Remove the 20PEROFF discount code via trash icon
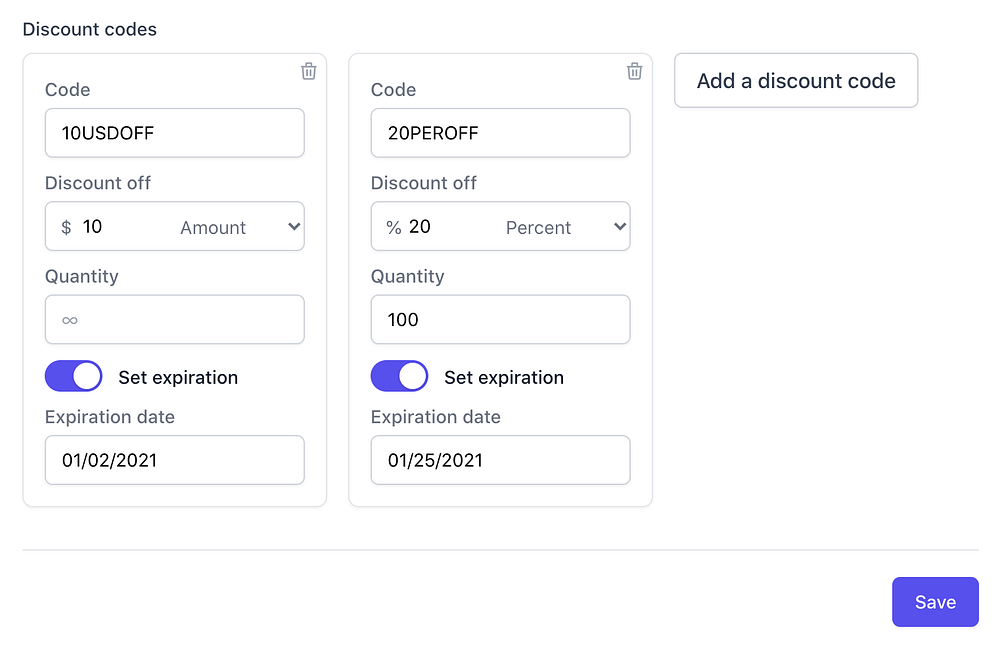The height and width of the screenshot is (648, 1000). click(x=634, y=71)
